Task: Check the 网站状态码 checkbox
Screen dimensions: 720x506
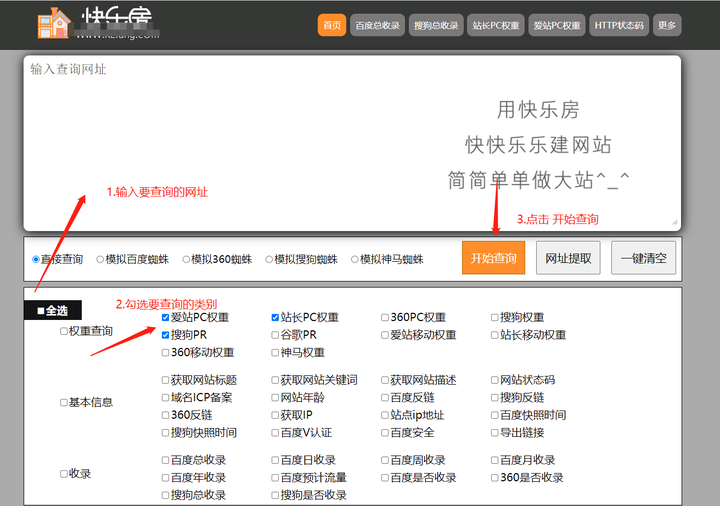Action: pyautogui.click(x=495, y=380)
